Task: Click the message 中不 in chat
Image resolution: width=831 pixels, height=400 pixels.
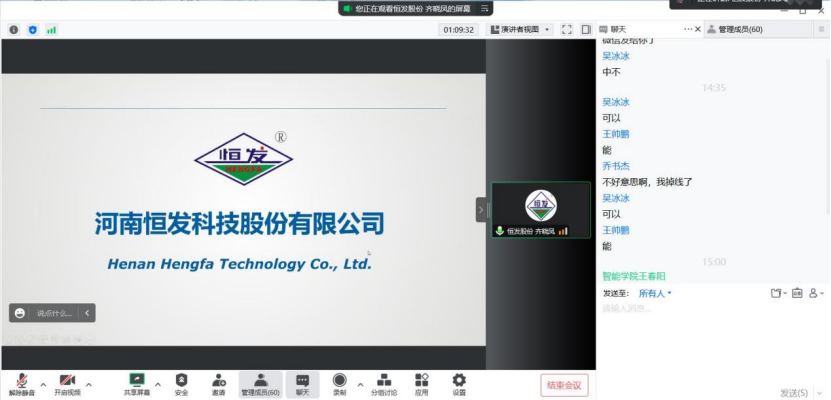Action: click(611, 72)
